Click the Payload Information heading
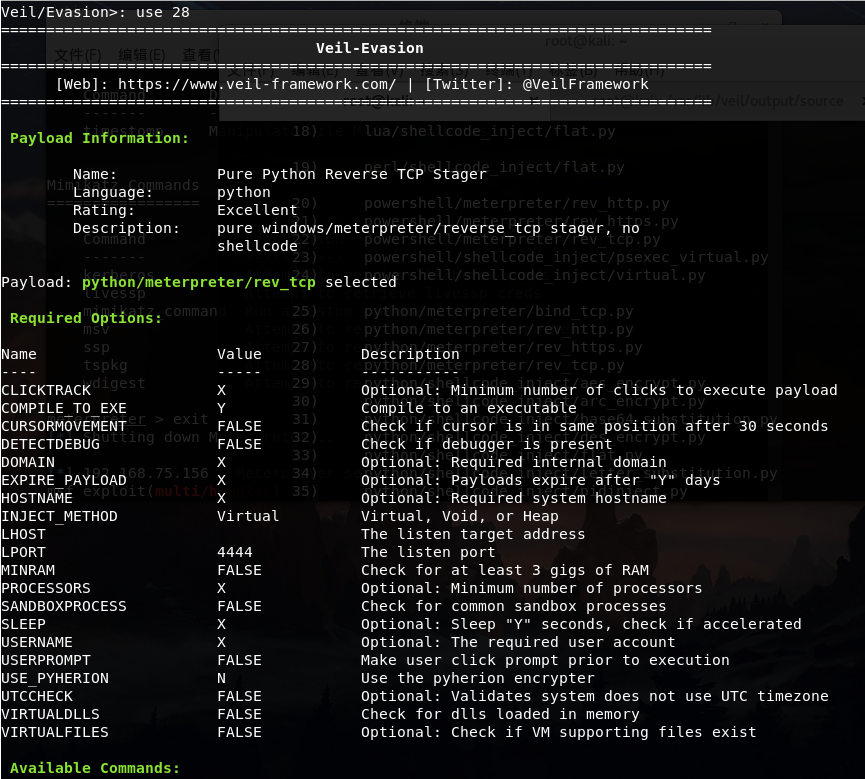This screenshot has height=779, width=865. click(x=99, y=138)
